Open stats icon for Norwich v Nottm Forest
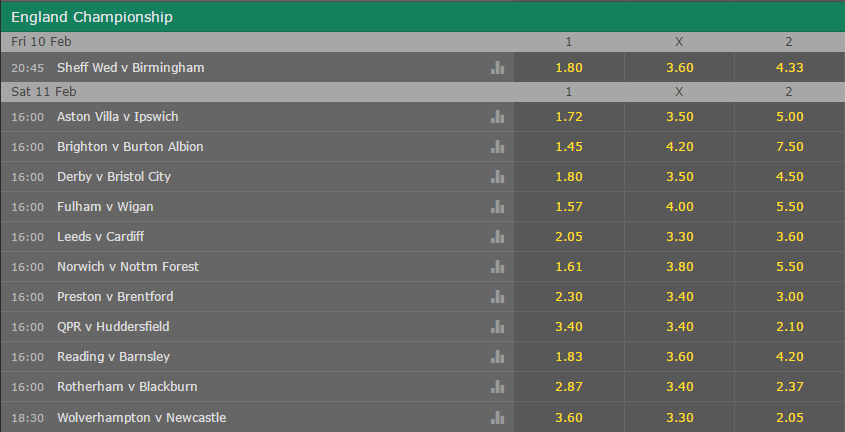Screen dimensions: 845x432 click(497, 267)
